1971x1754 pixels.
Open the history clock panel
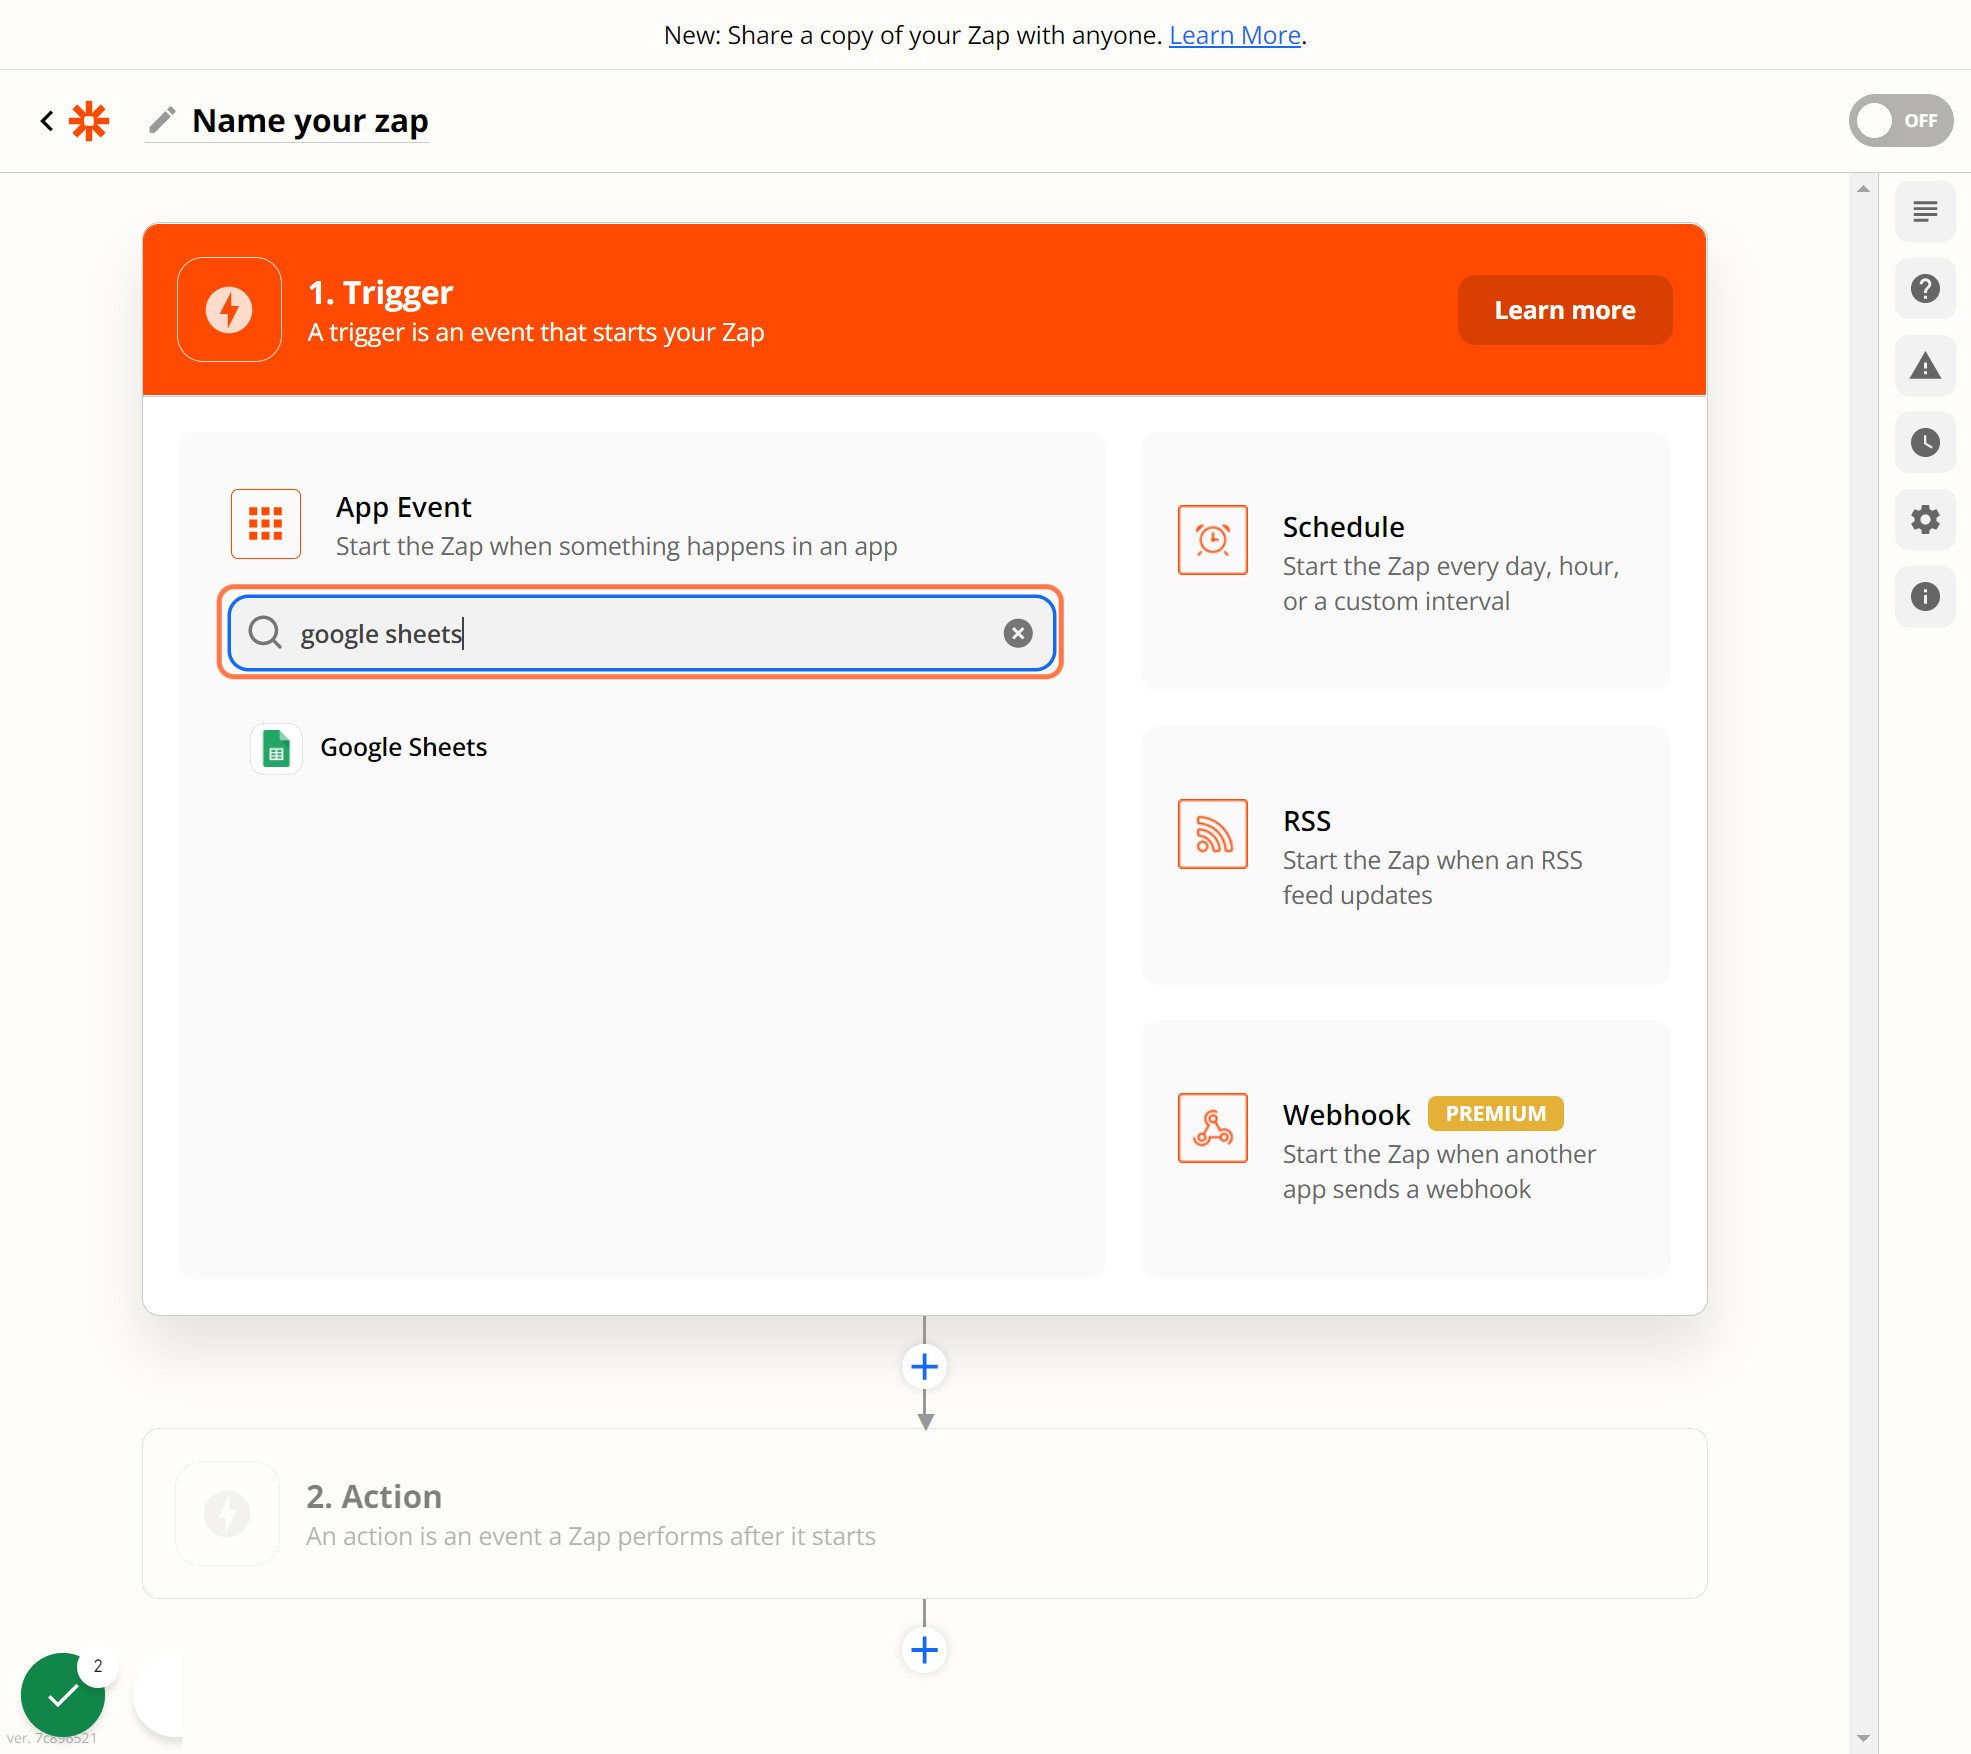tap(1925, 443)
